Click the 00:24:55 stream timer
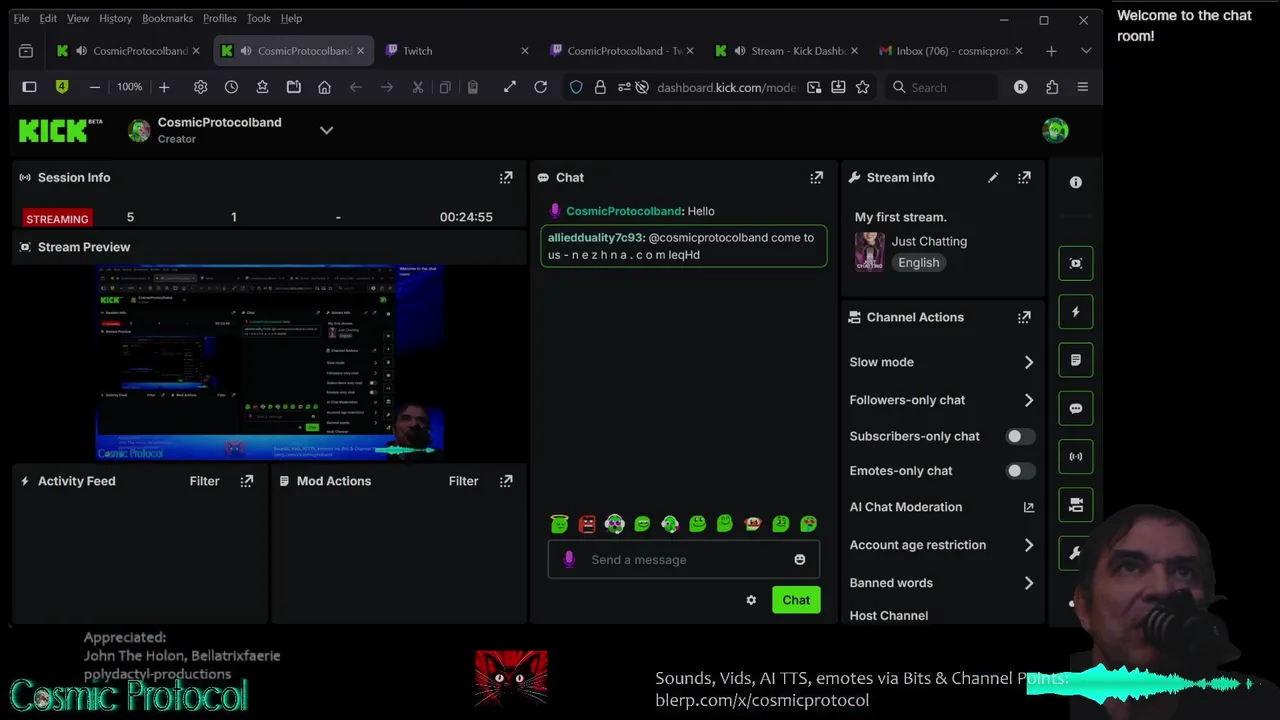 [466, 217]
